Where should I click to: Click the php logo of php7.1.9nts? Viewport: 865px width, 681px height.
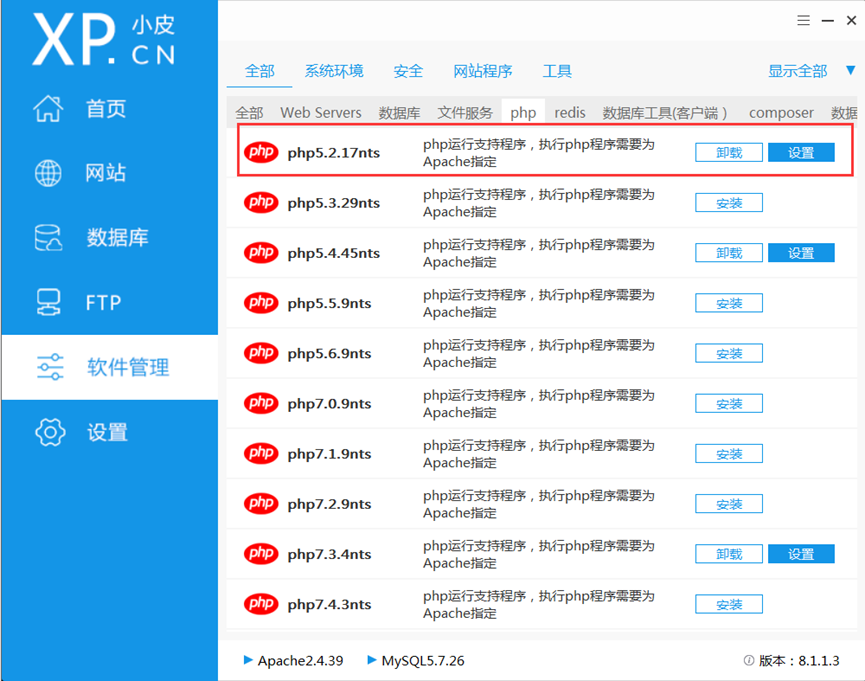pyautogui.click(x=261, y=454)
